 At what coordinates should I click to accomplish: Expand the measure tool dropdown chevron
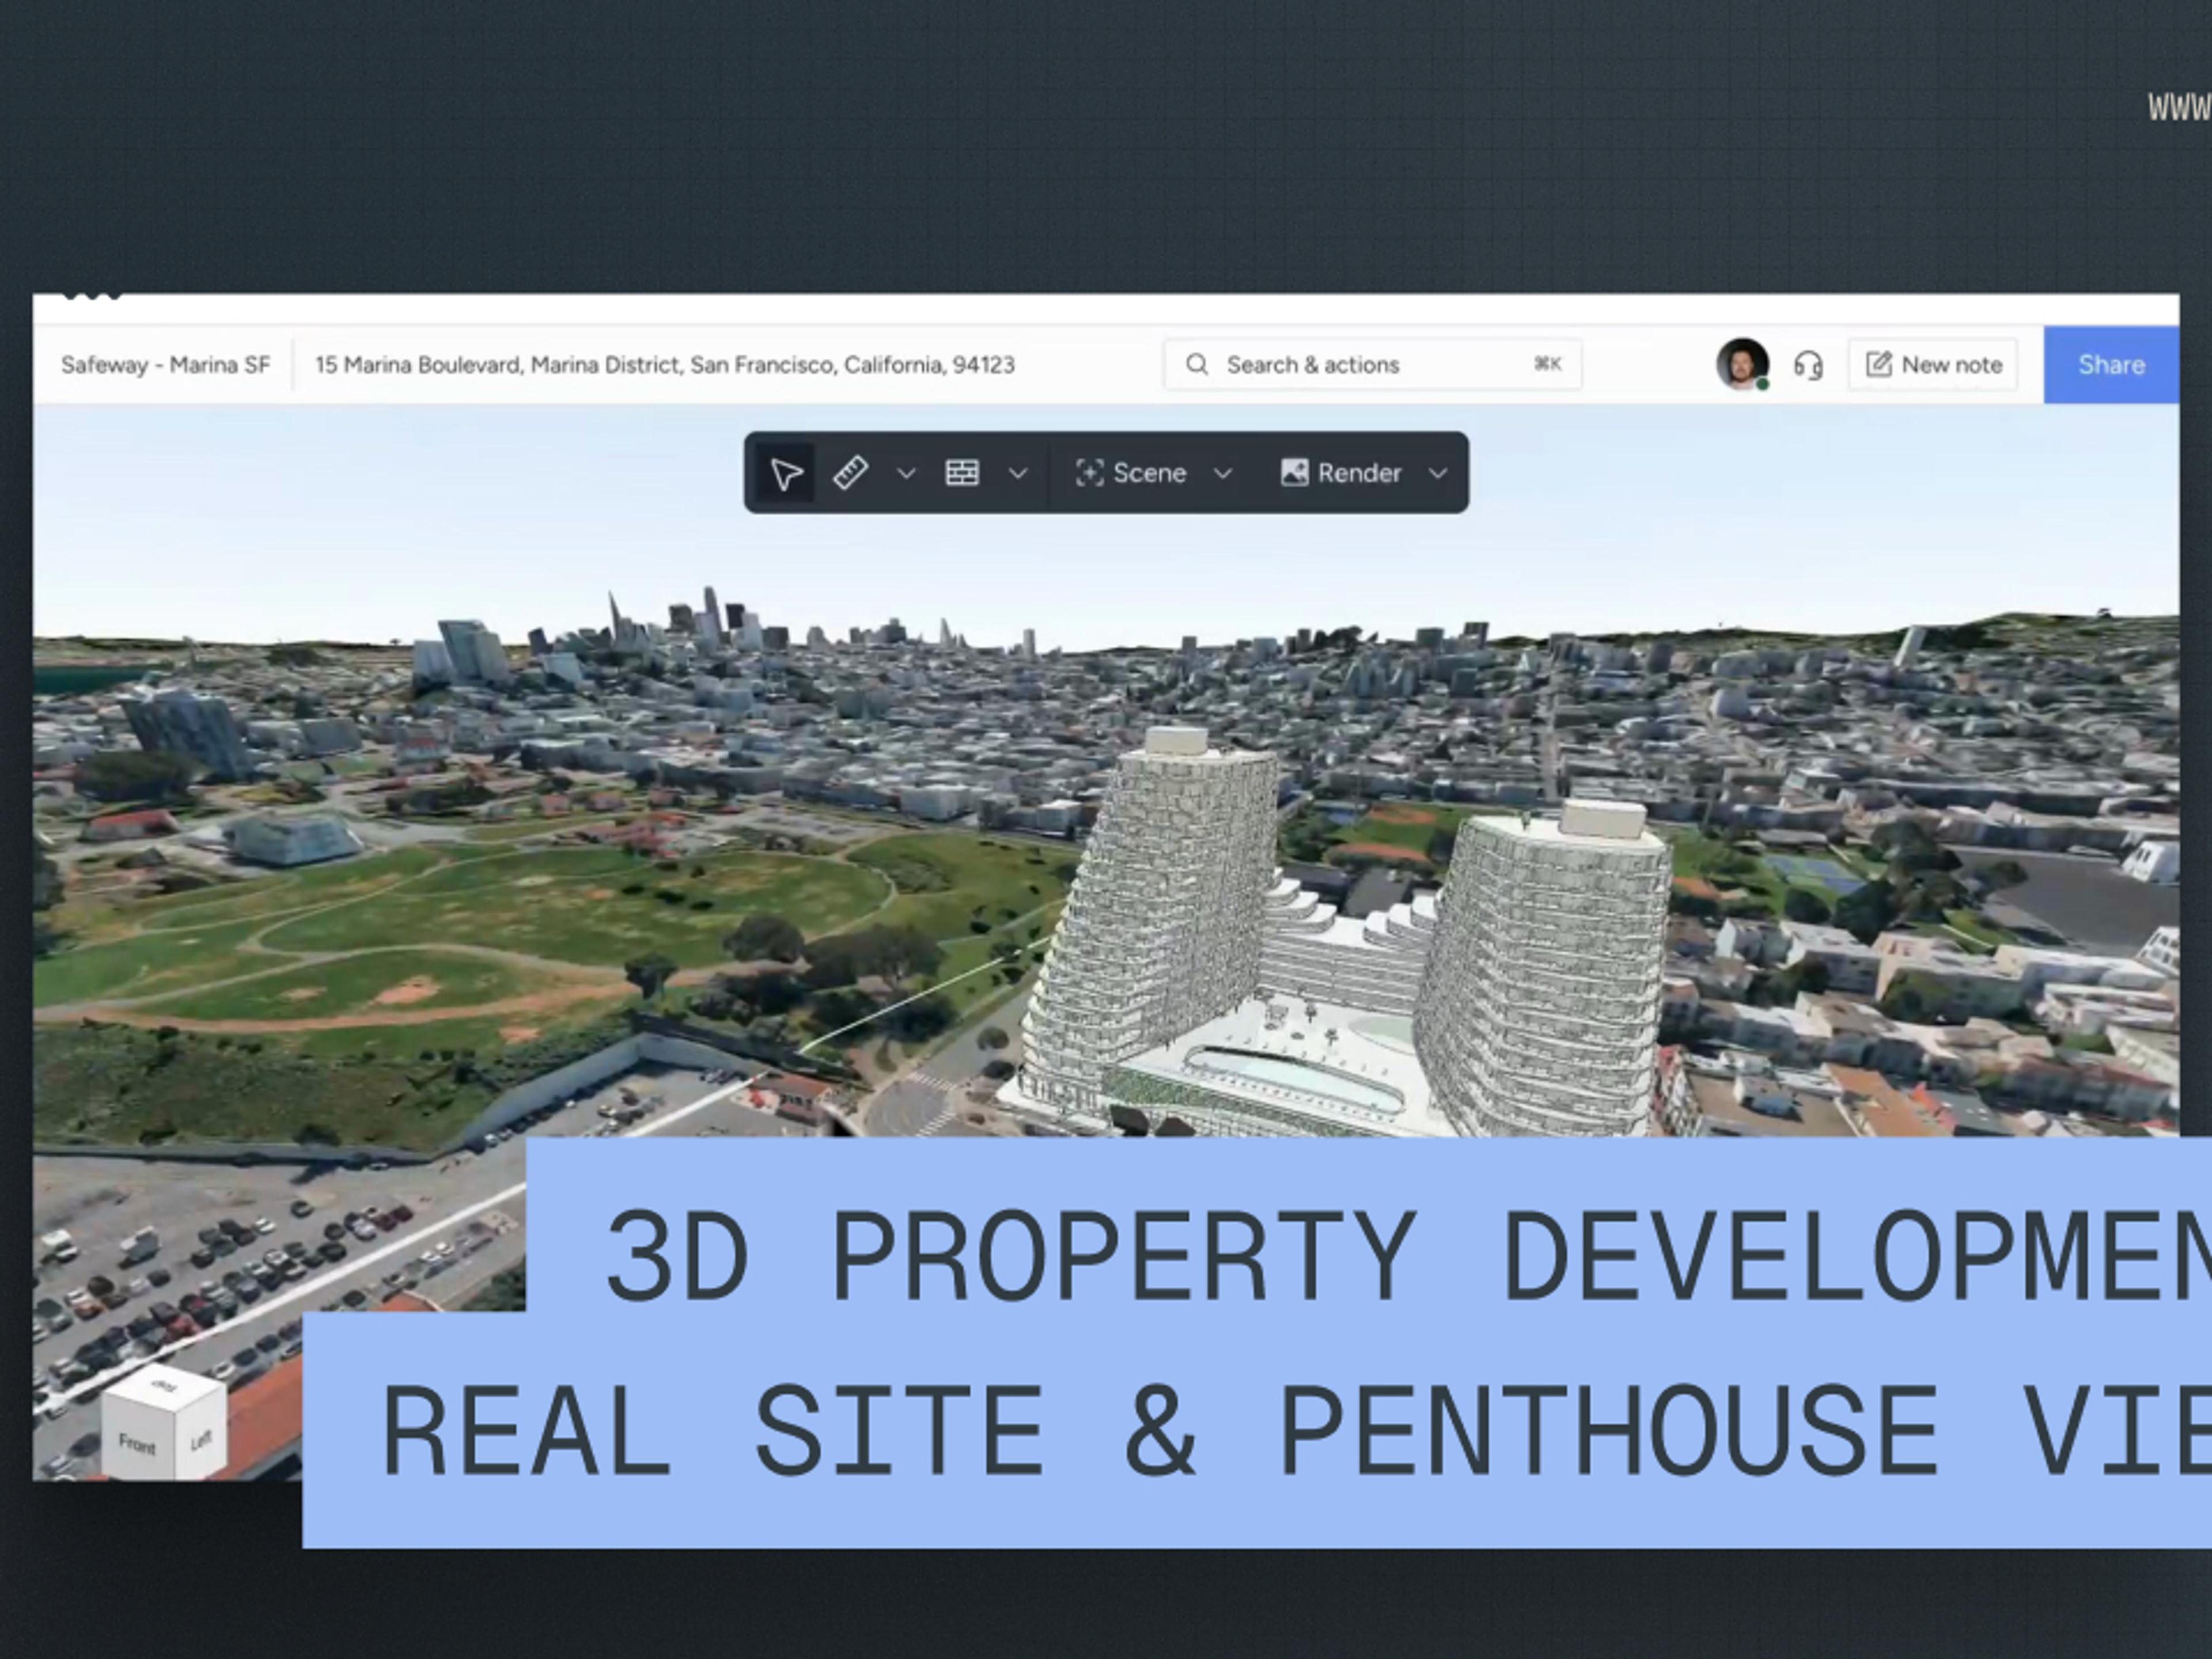tap(906, 473)
